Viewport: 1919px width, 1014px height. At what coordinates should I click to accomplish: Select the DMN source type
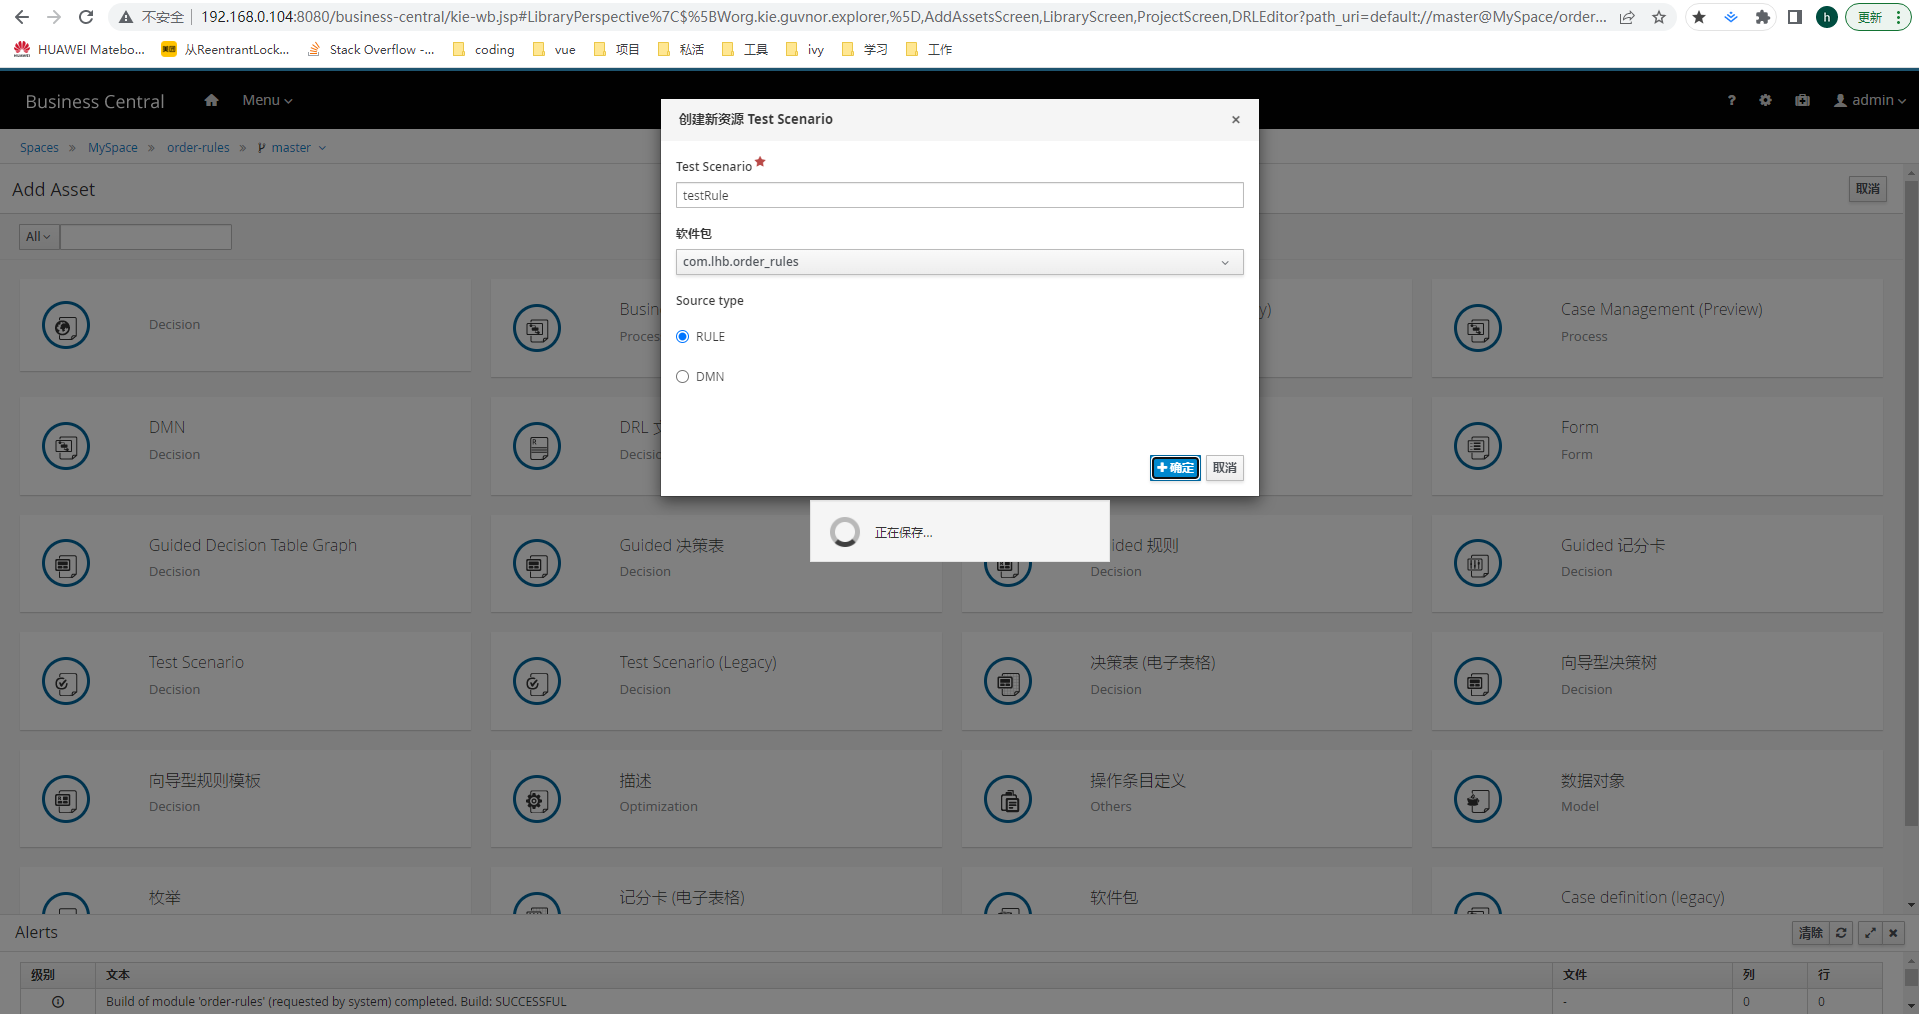click(683, 377)
